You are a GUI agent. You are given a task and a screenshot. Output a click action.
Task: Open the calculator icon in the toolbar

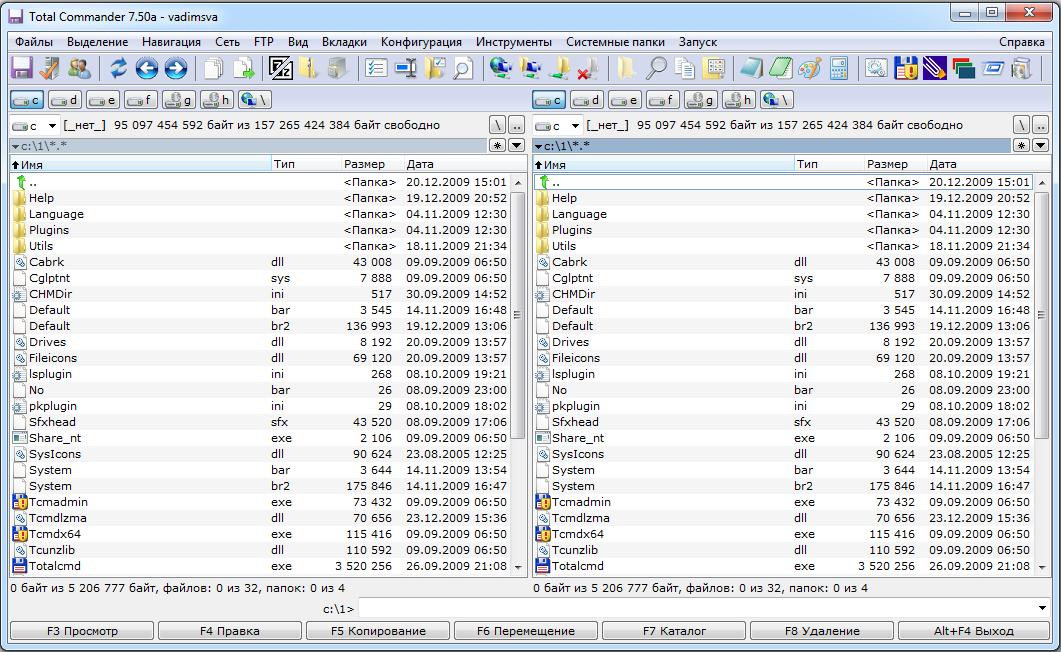(838, 68)
